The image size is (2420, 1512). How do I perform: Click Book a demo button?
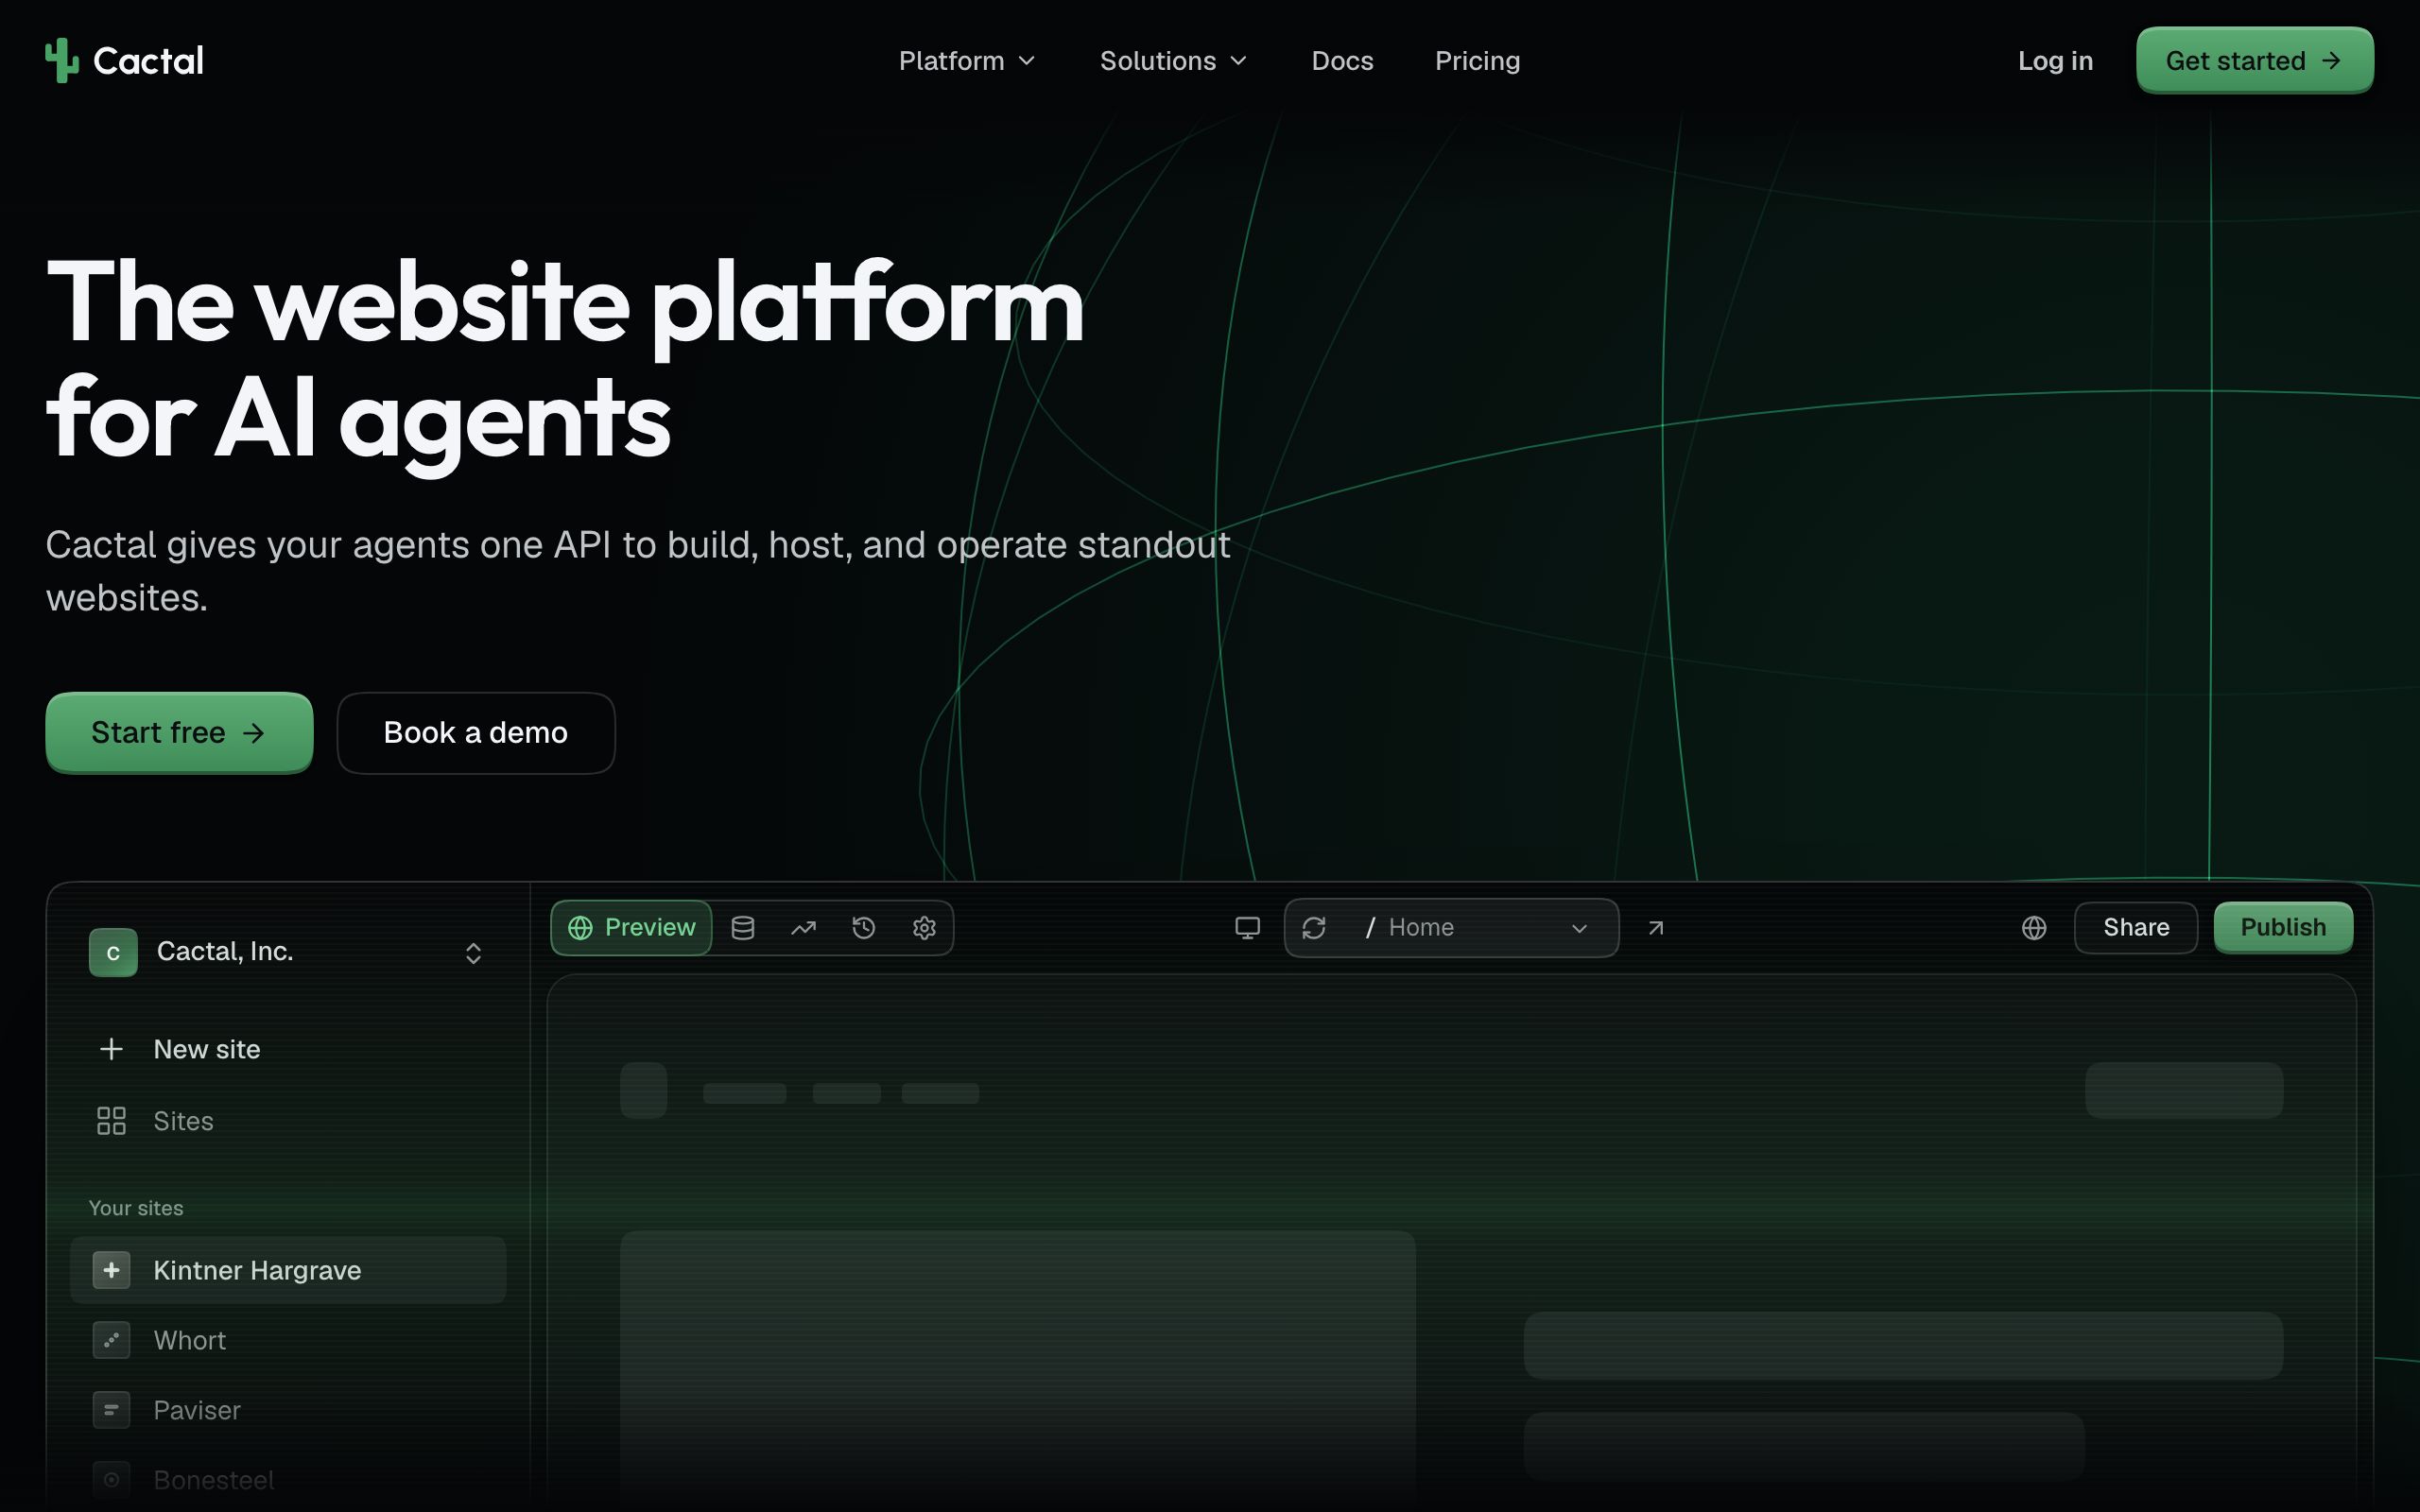click(476, 733)
